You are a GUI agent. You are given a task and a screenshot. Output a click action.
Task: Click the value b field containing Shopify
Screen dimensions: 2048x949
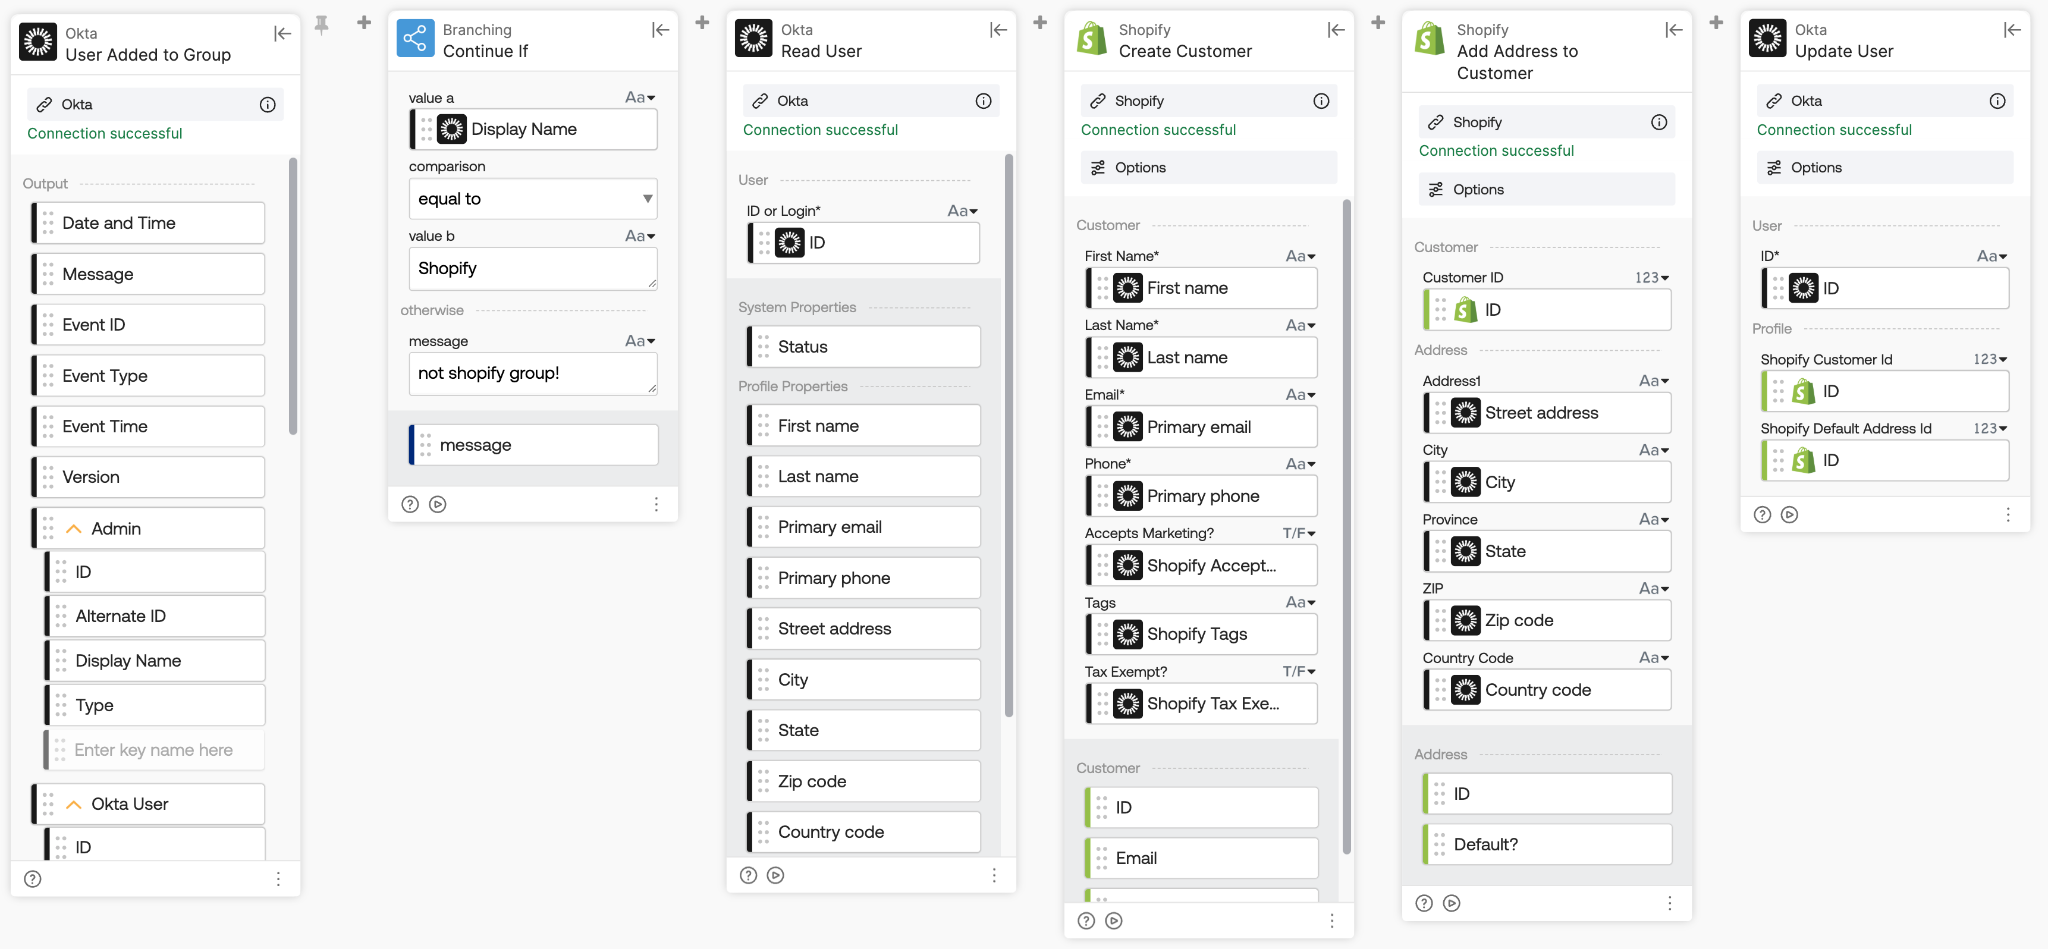[x=533, y=269]
